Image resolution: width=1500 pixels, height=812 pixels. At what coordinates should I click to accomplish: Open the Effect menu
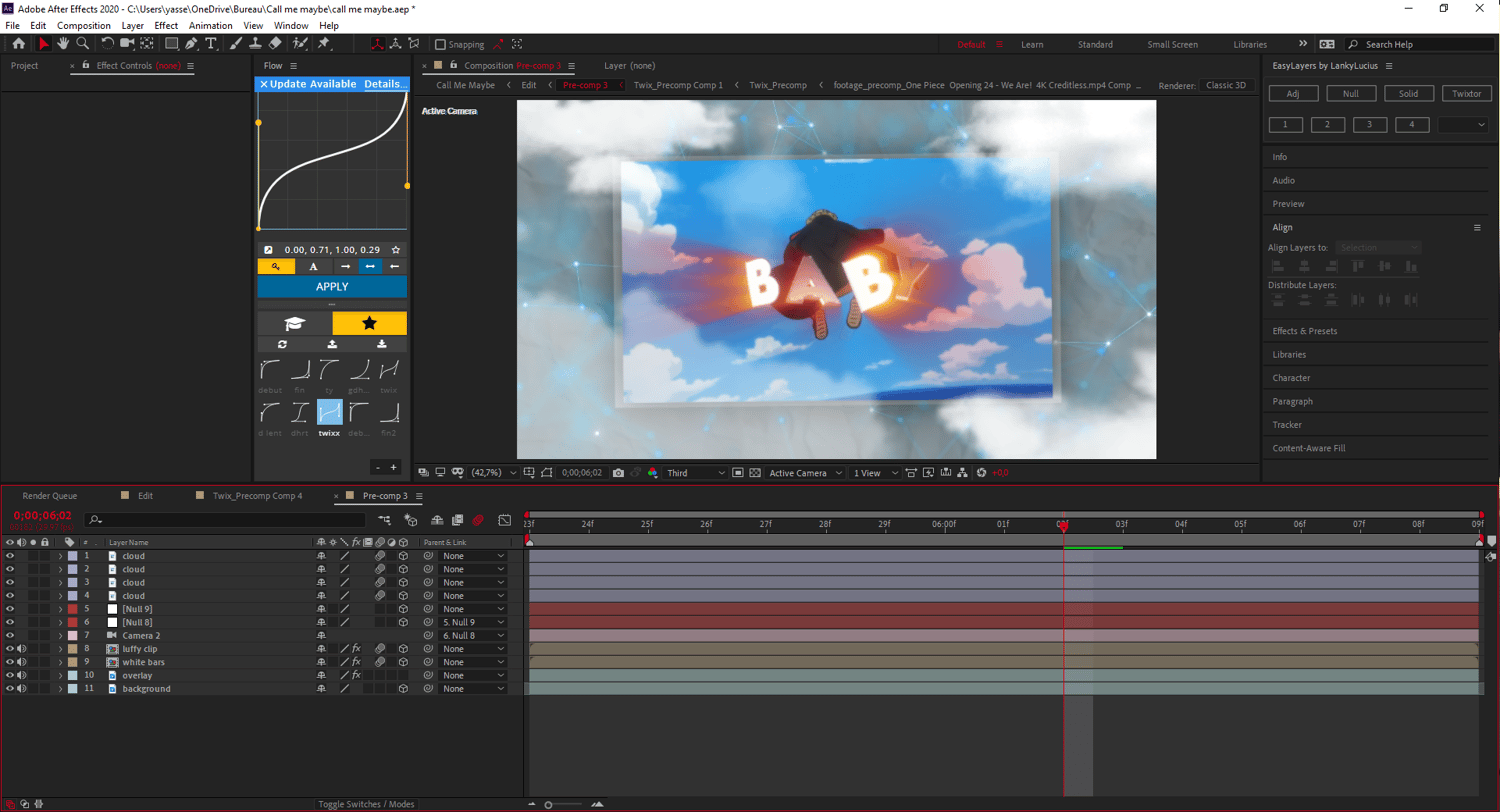[x=166, y=25]
